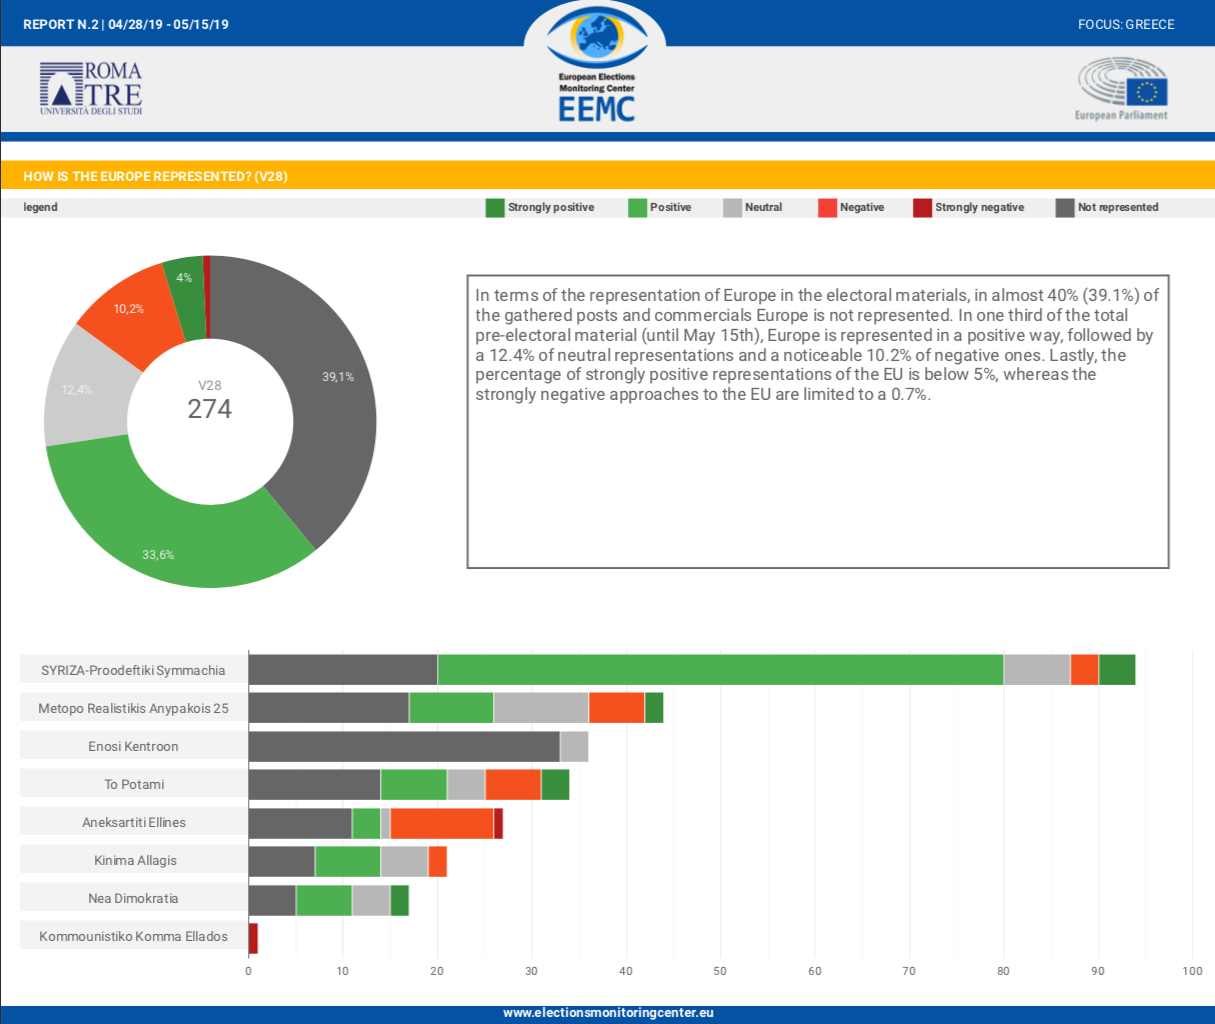Click SYRIZA's large green positive bar segment
The height and width of the screenshot is (1024, 1215).
720,670
